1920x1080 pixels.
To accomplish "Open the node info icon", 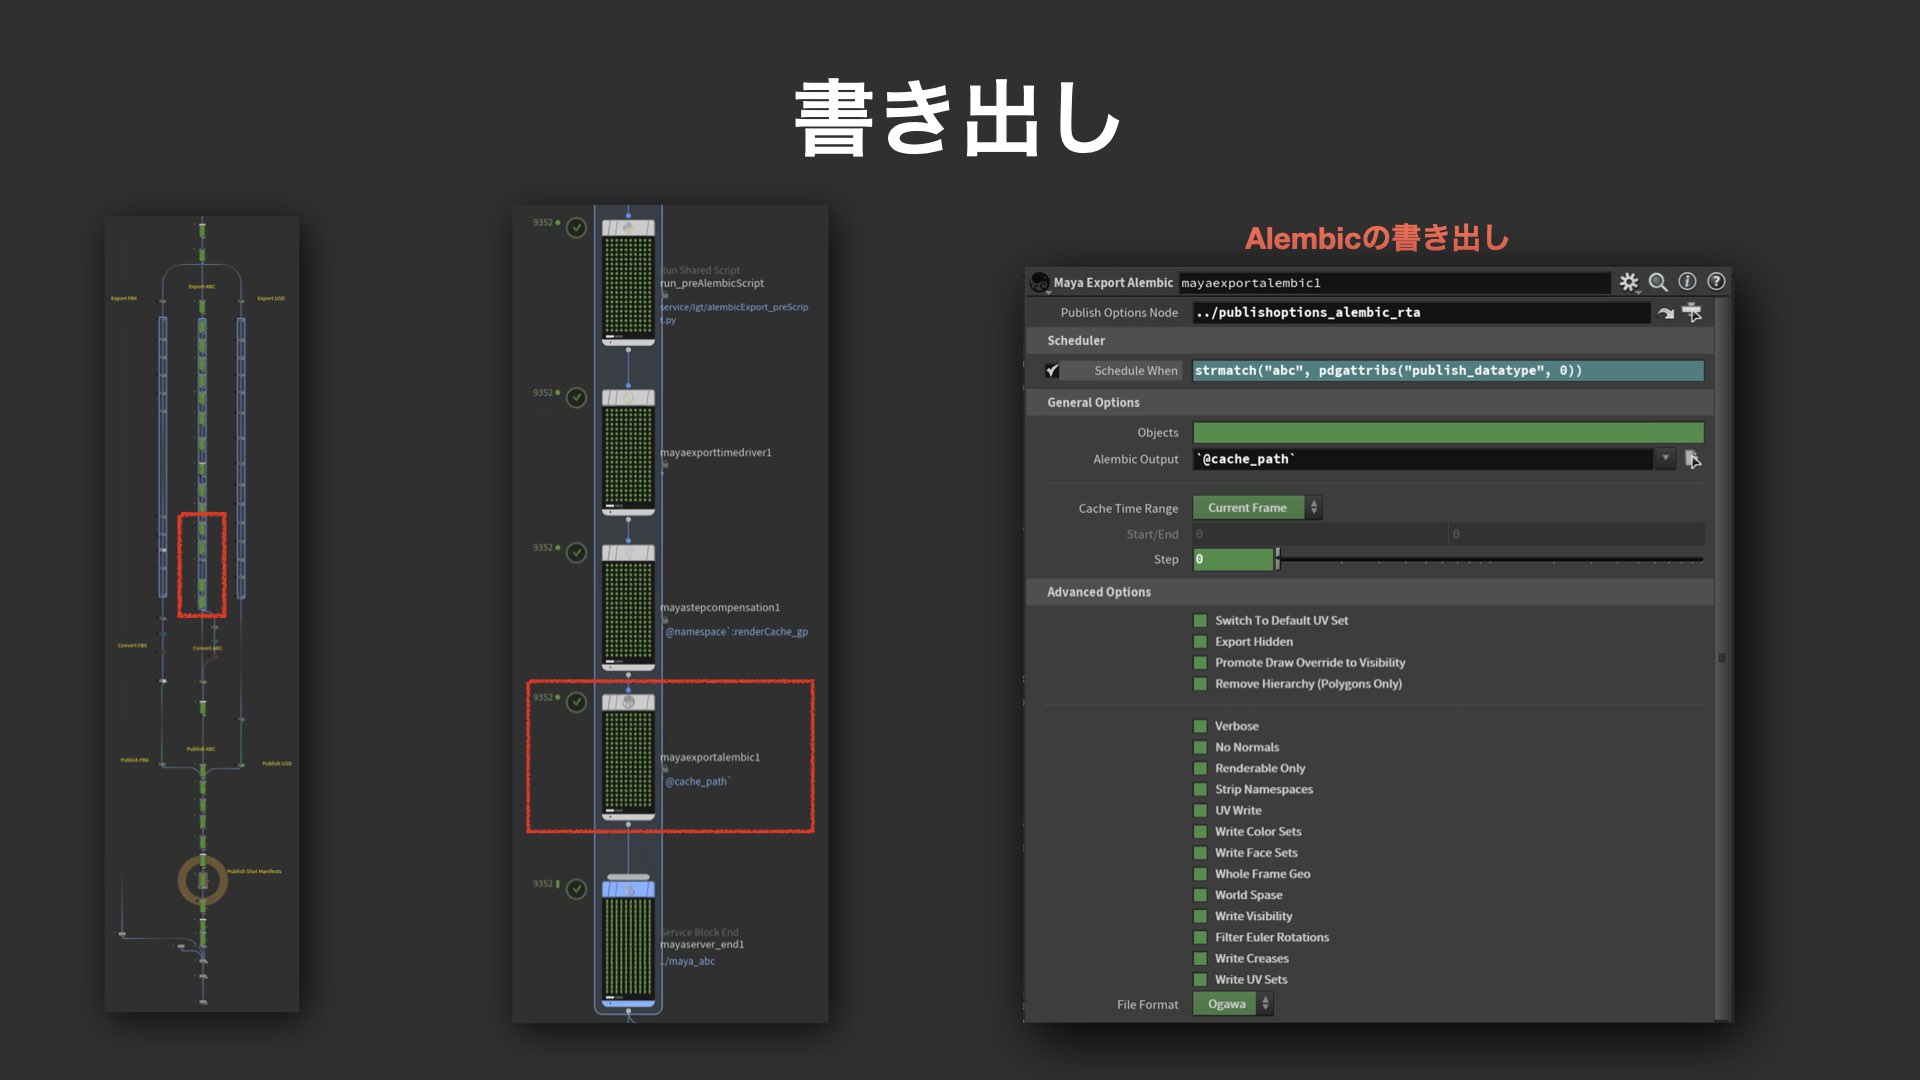I will [x=1687, y=282].
